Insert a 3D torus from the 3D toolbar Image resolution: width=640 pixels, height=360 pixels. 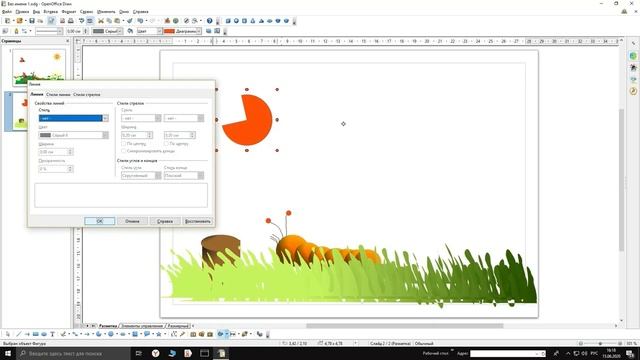[269, 21]
